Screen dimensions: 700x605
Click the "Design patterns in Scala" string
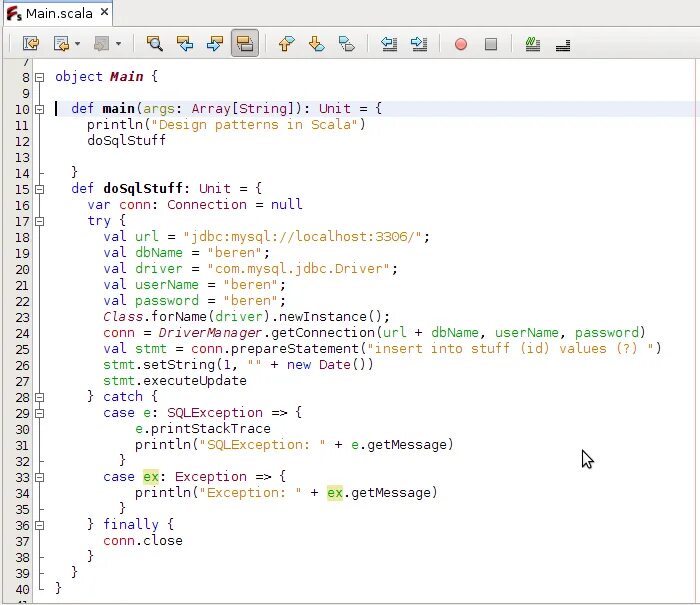254,125
